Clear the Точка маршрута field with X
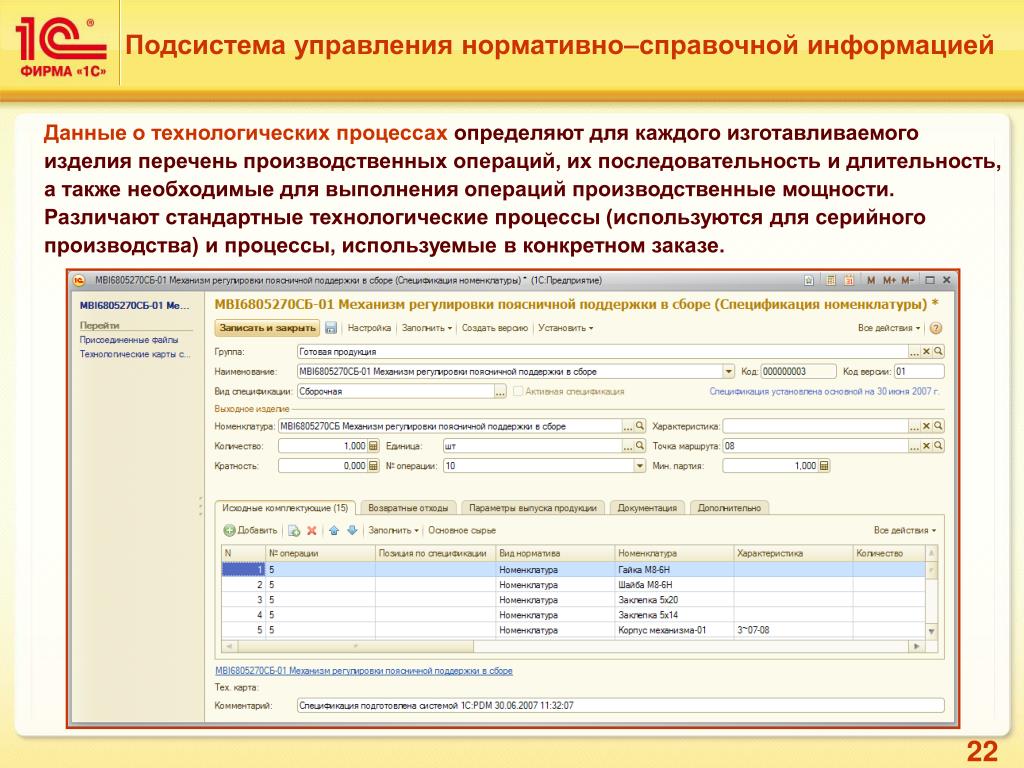The image size is (1024, 768). (926, 446)
